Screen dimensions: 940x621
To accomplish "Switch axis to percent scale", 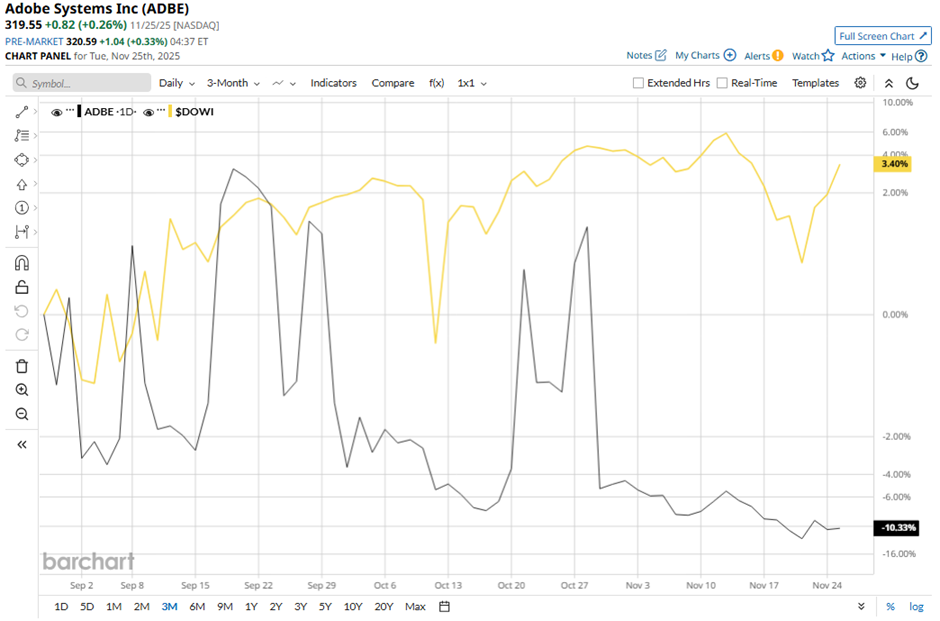I will click(x=890, y=607).
